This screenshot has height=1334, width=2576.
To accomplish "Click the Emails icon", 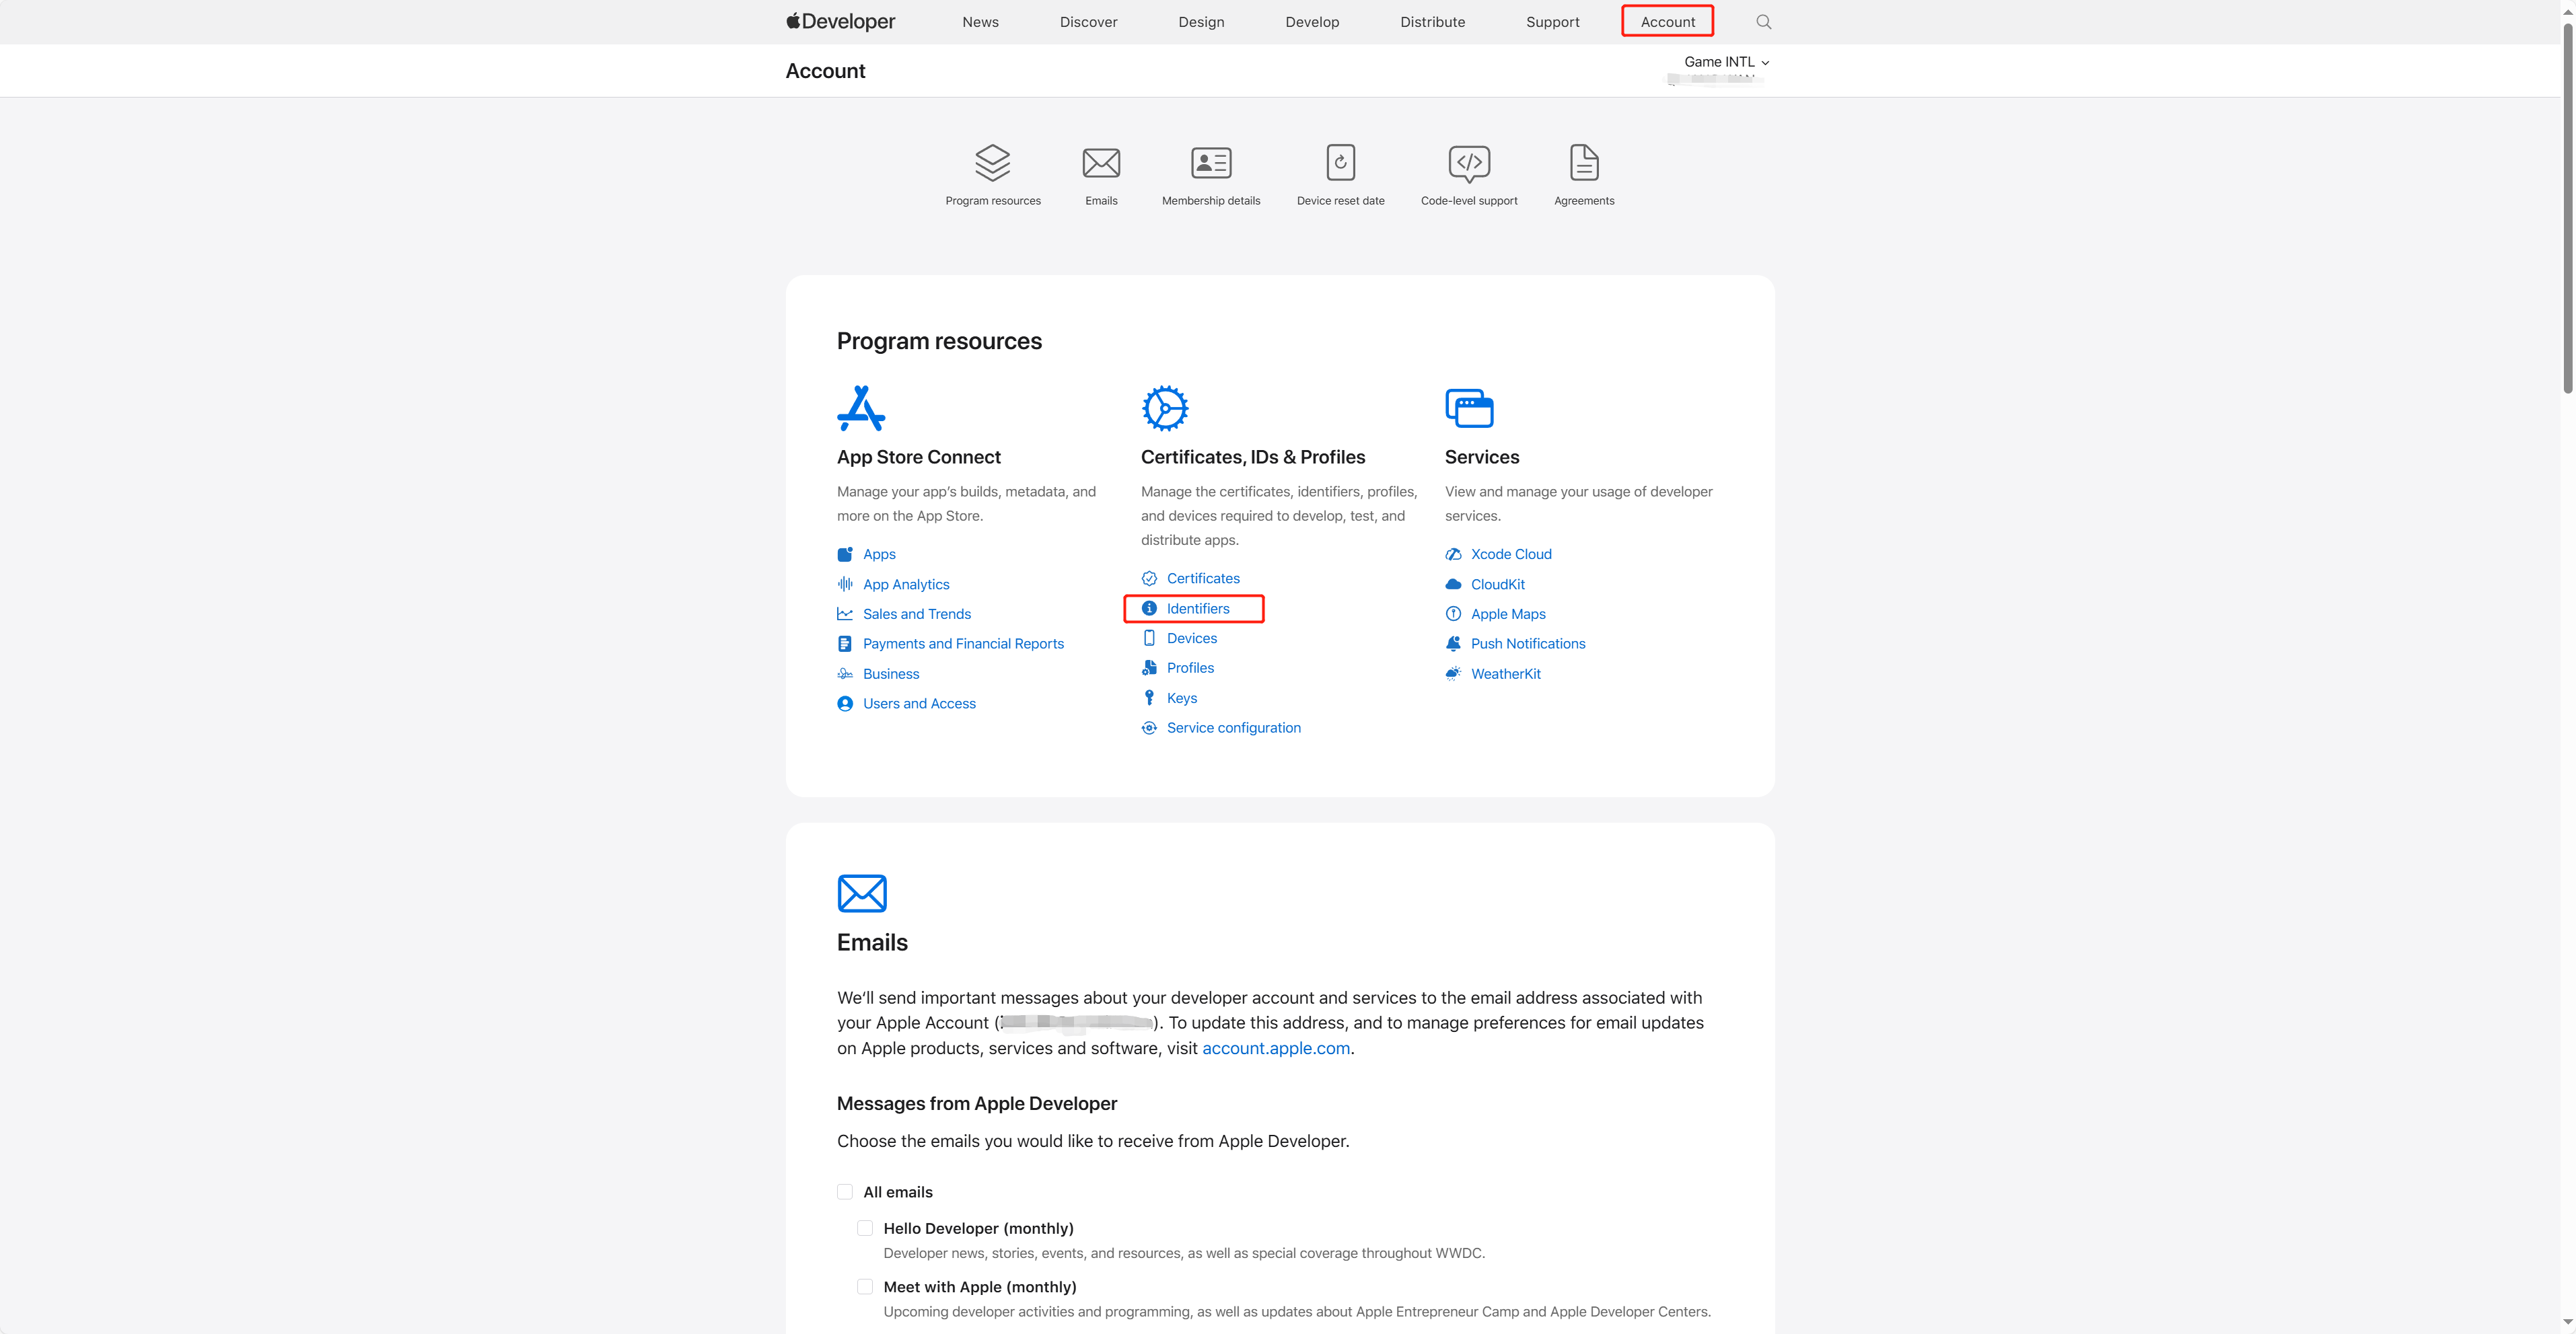I will [1101, 160].
